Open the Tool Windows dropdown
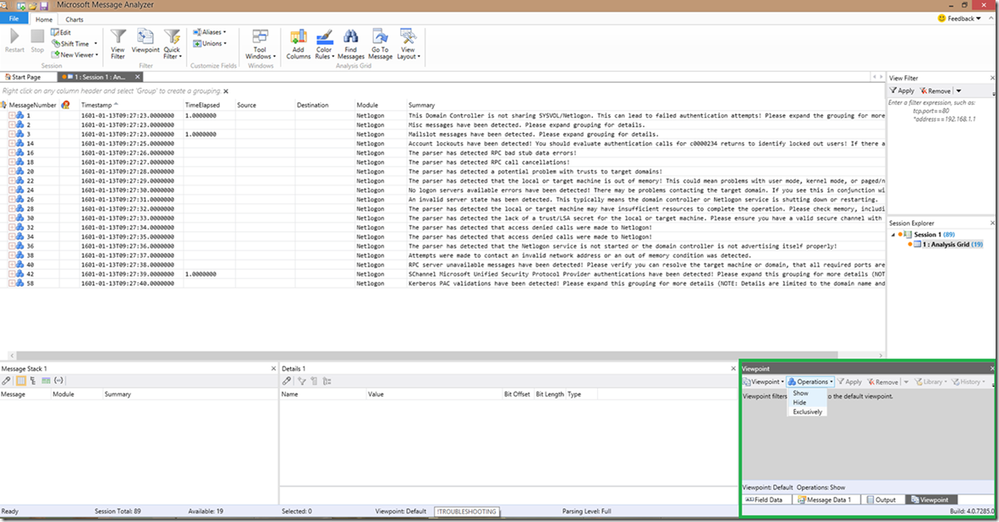 coord(260,43)
